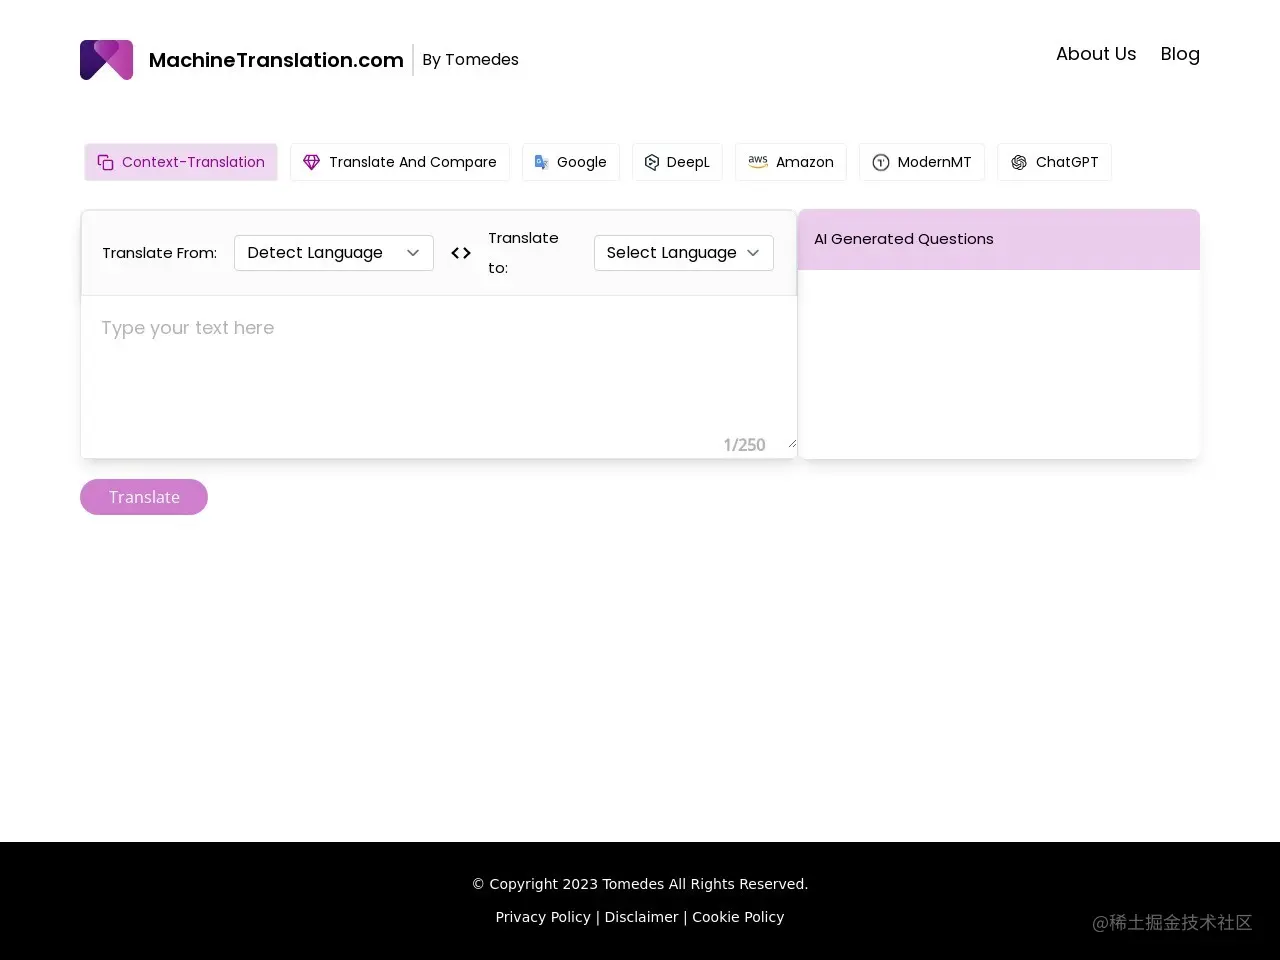This screenshot has width=1280, height=960.
Task: Switch to Translate And Compare tab
Action: pos(400,162)
